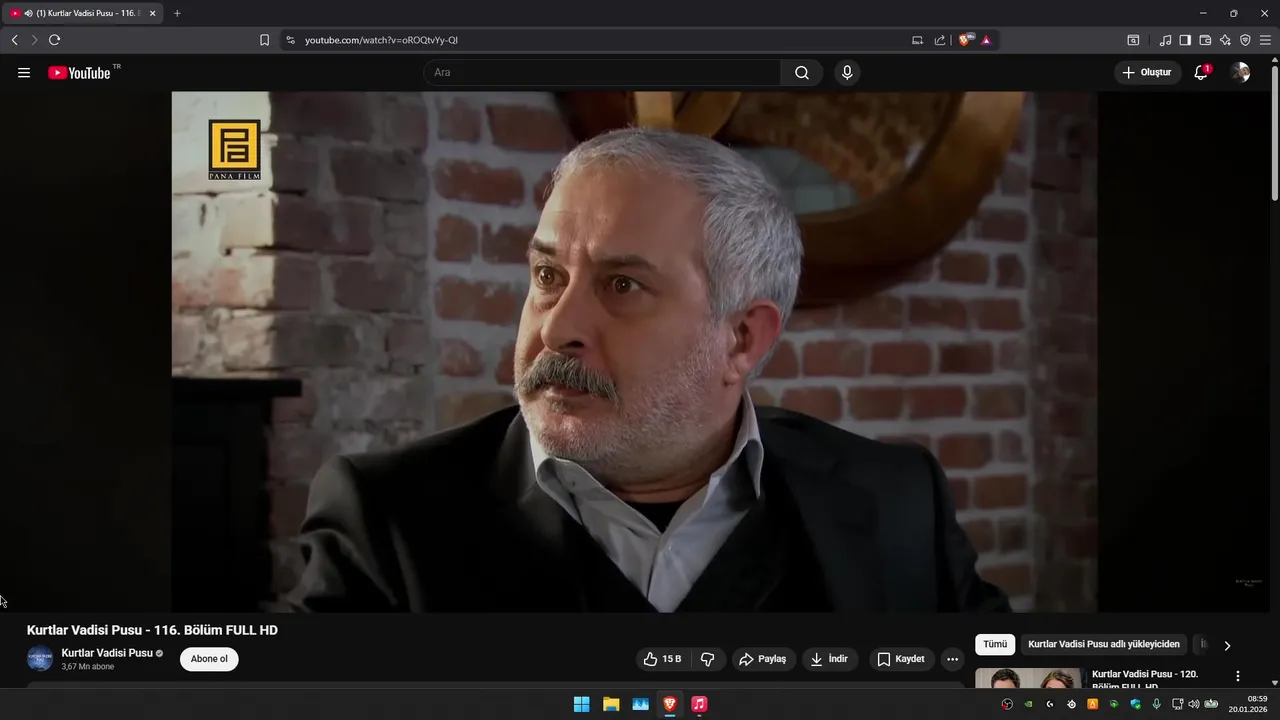Click the video player to pause
Screen dimensions: 1280x720
[634, 352]
